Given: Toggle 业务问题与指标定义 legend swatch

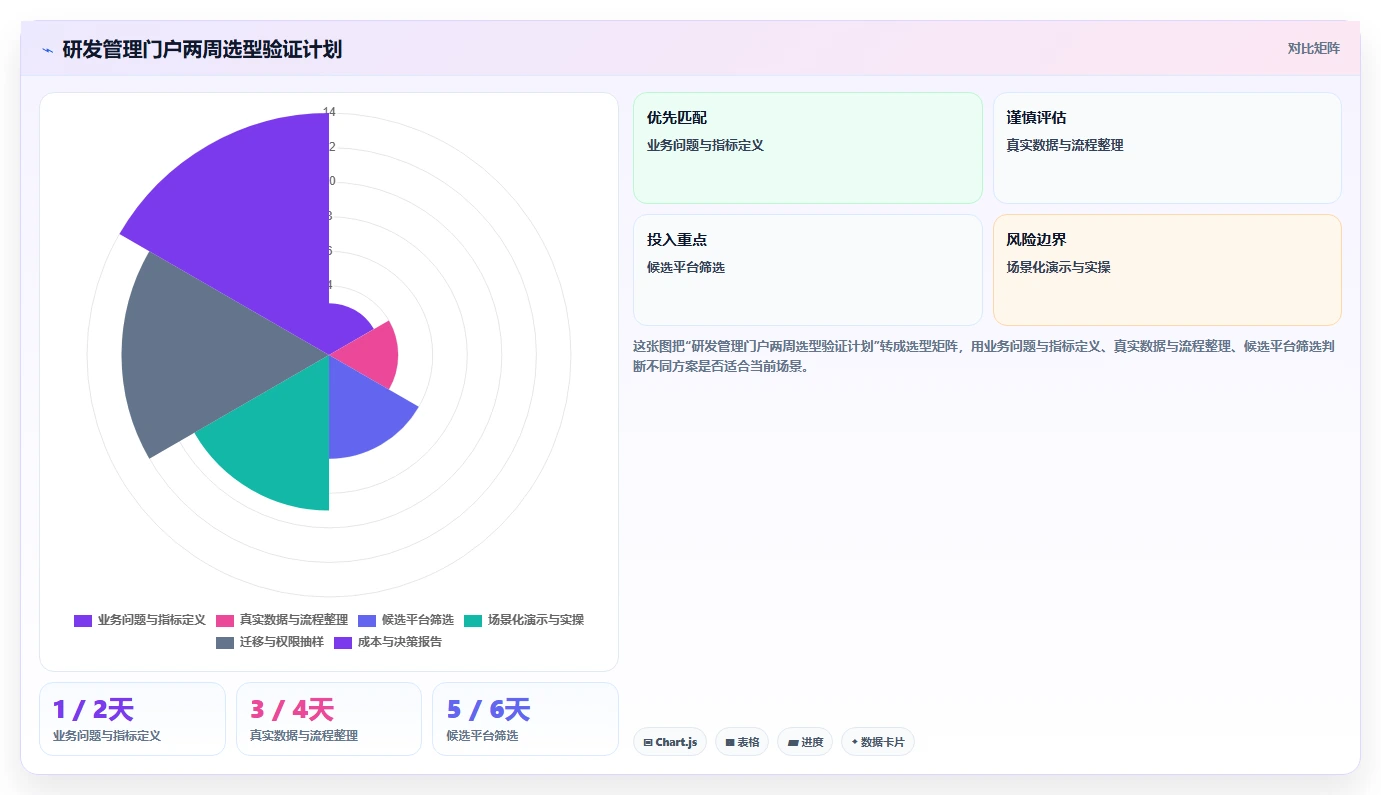Looking at the screenshot, I should pyautogui.click(x=83, y=620).
